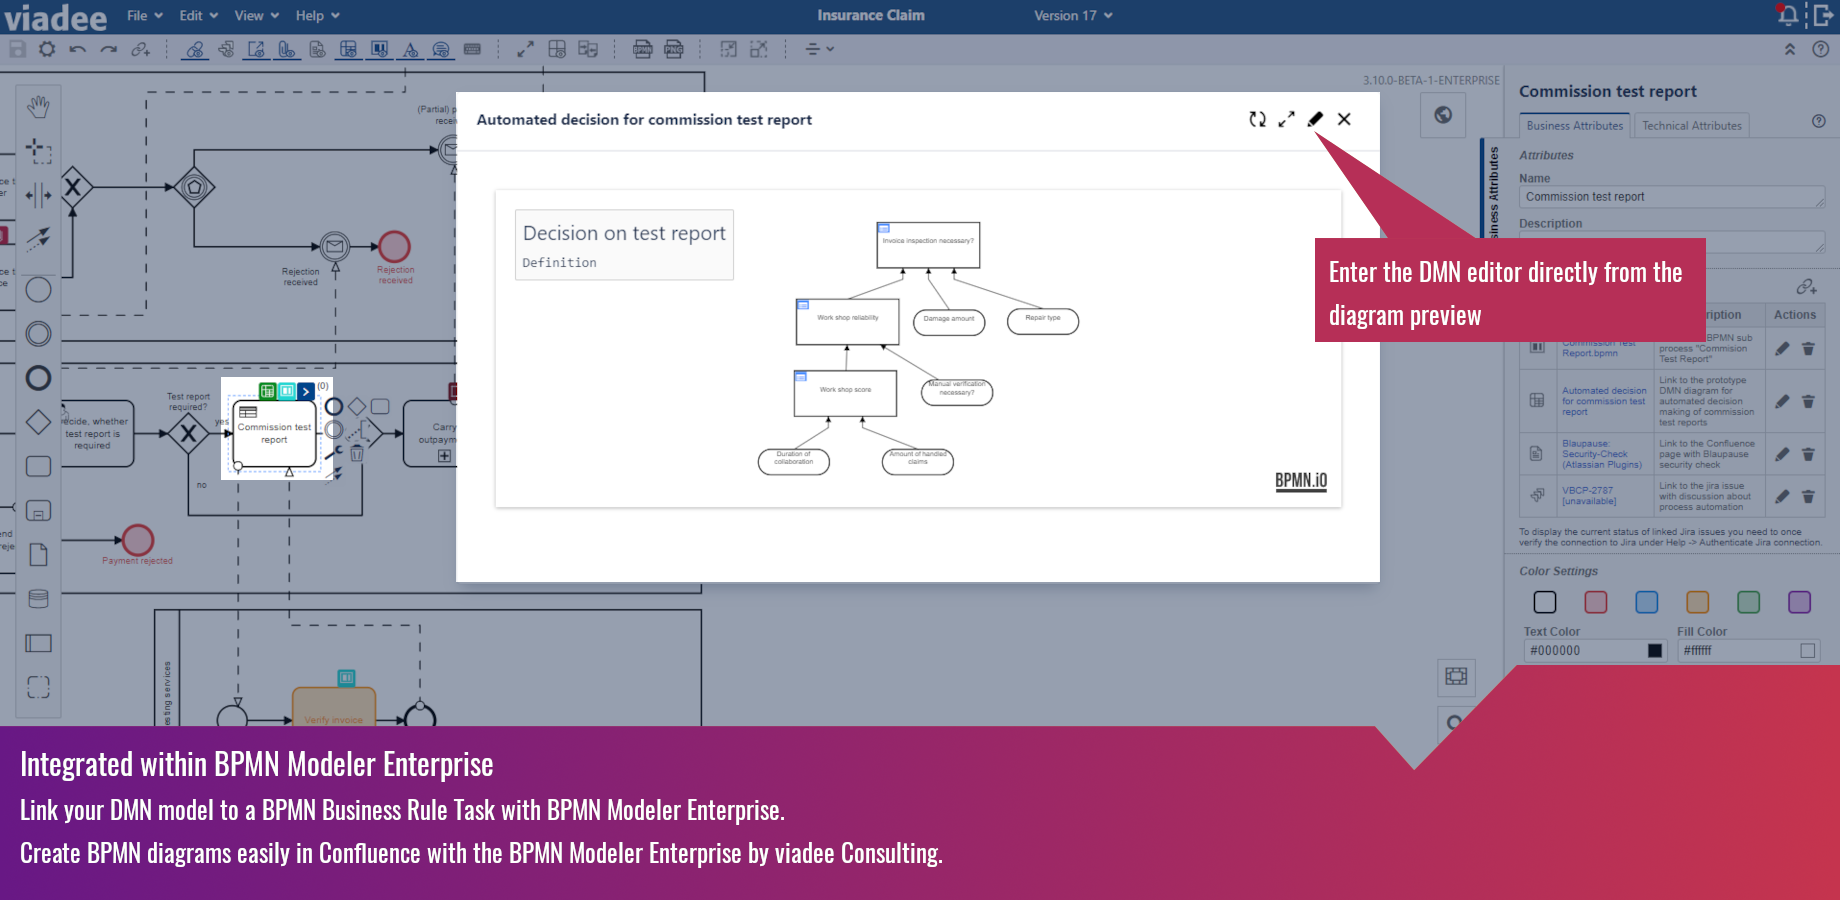Toggle comments overlay icon in toolbar
Image resolution: width=1840 pixels, height=900 pixels.
(441, 49)
